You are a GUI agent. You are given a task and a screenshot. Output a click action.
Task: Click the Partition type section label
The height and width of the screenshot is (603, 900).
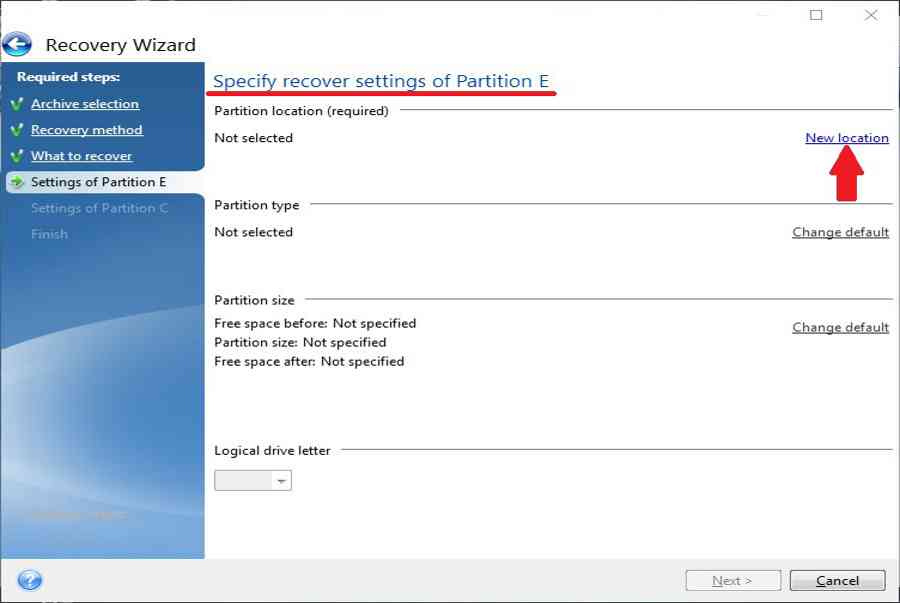(x=257, y=205)
